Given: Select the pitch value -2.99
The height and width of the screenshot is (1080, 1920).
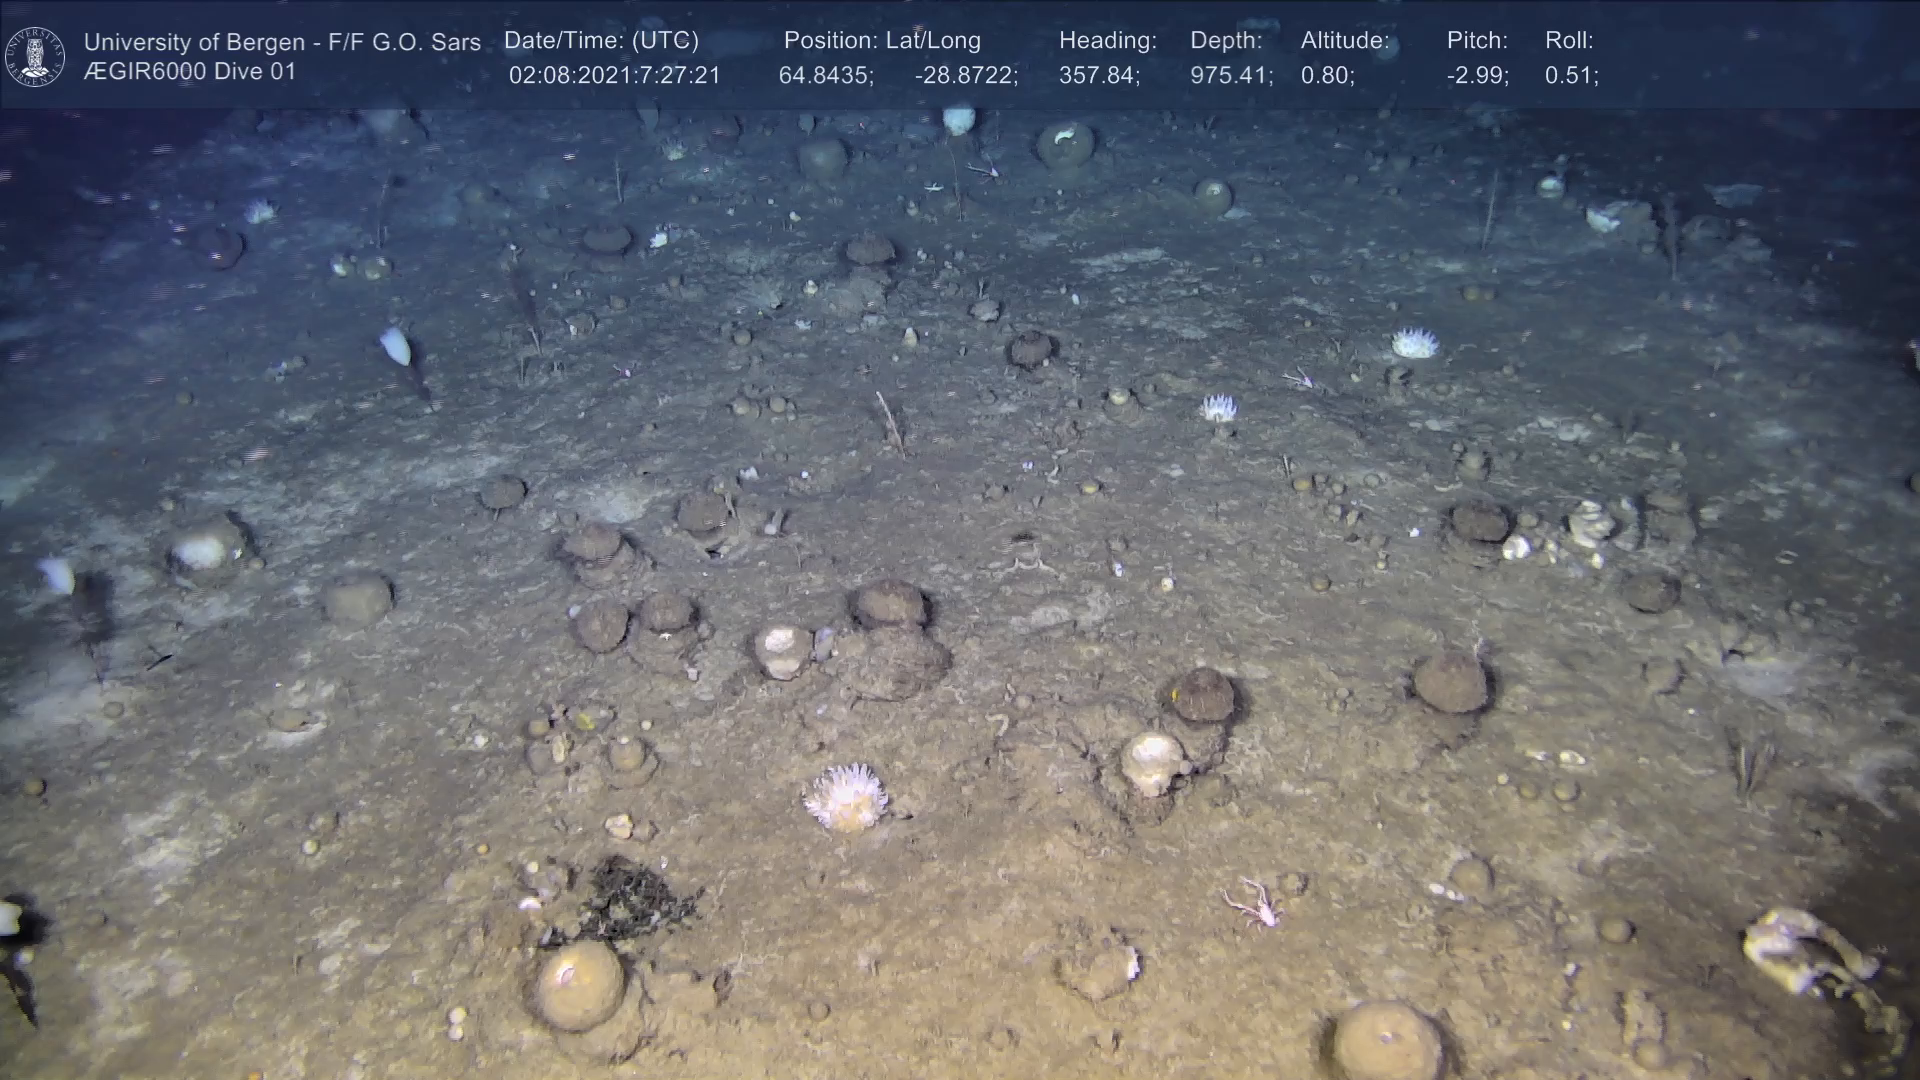Looking at the screenshot, I should click(1477, 76).
